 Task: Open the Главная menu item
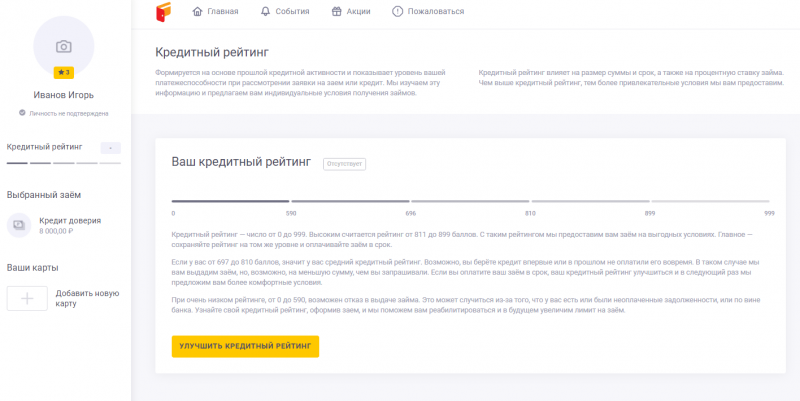coord(222,12)
